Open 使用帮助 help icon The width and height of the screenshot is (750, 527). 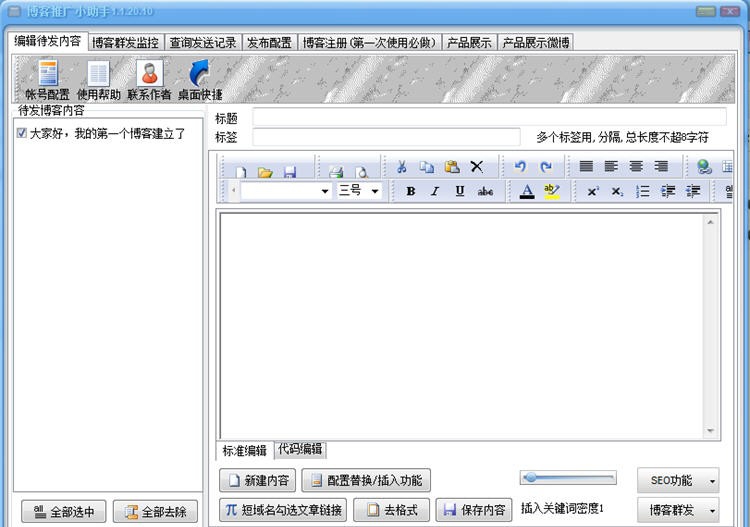pyautogui.click(x=99, y=79)
